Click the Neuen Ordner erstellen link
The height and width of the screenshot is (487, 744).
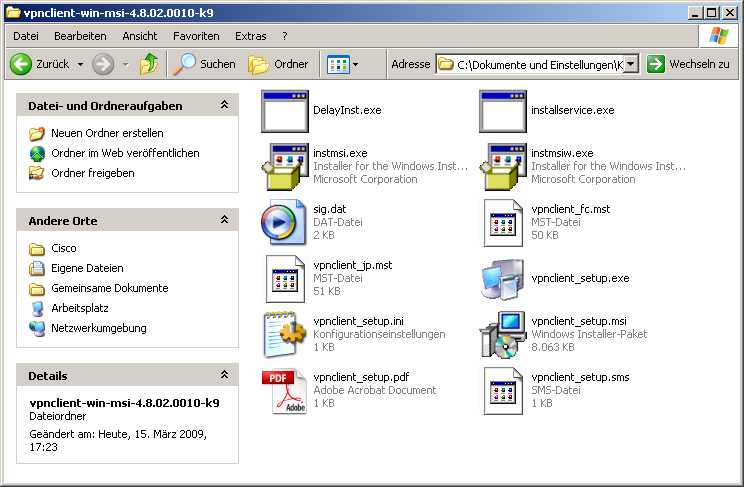(107, 133)
